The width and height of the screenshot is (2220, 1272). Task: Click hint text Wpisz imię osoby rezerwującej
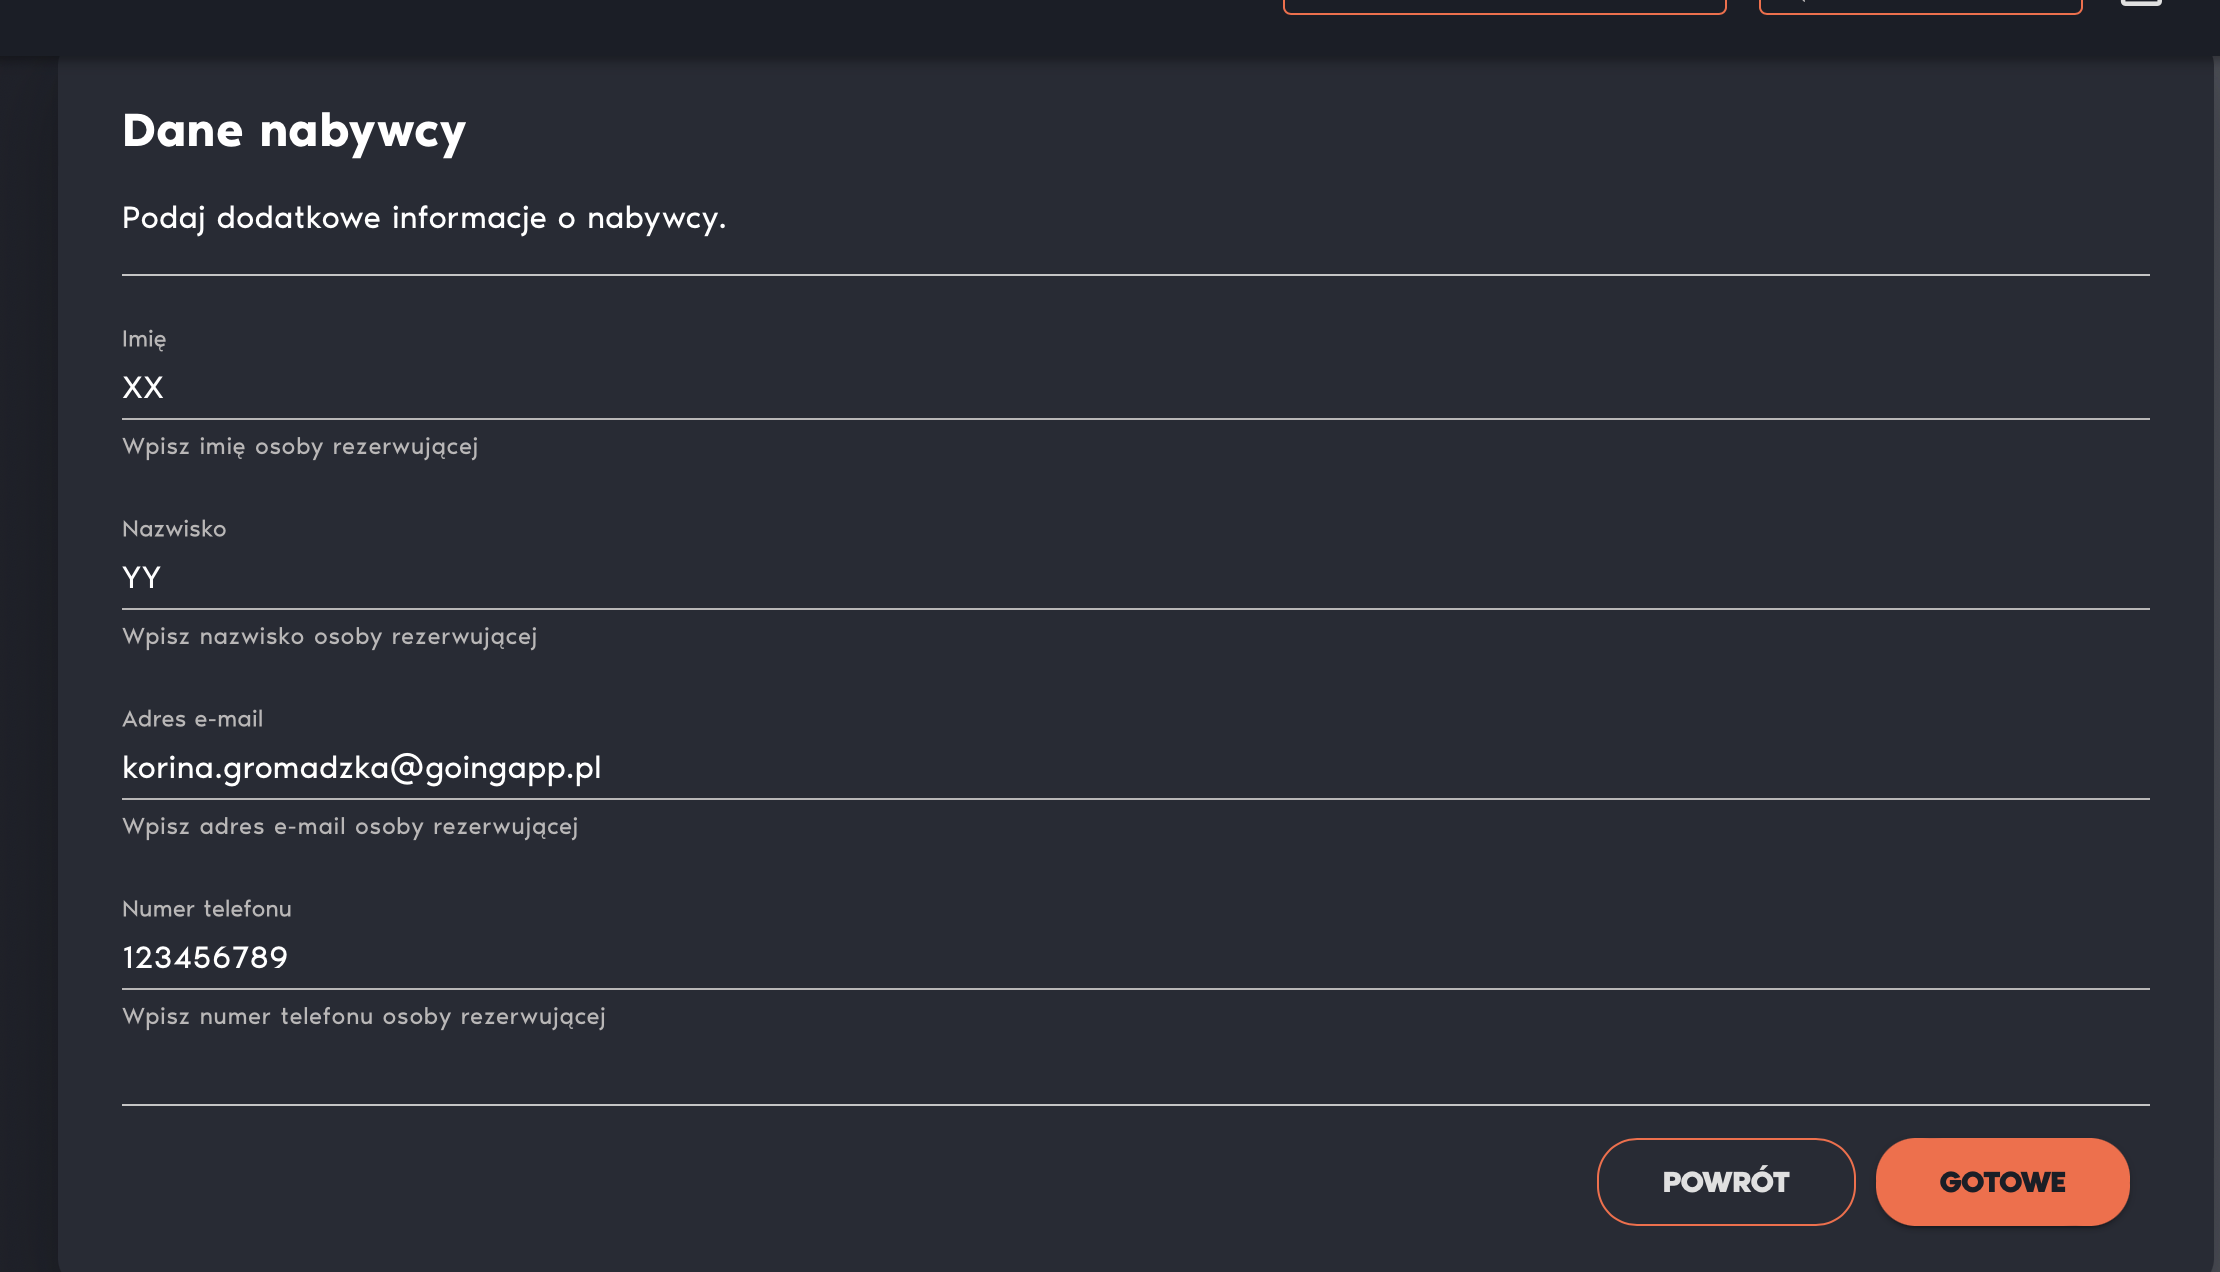pyautogui.click(x=300, y=447)
